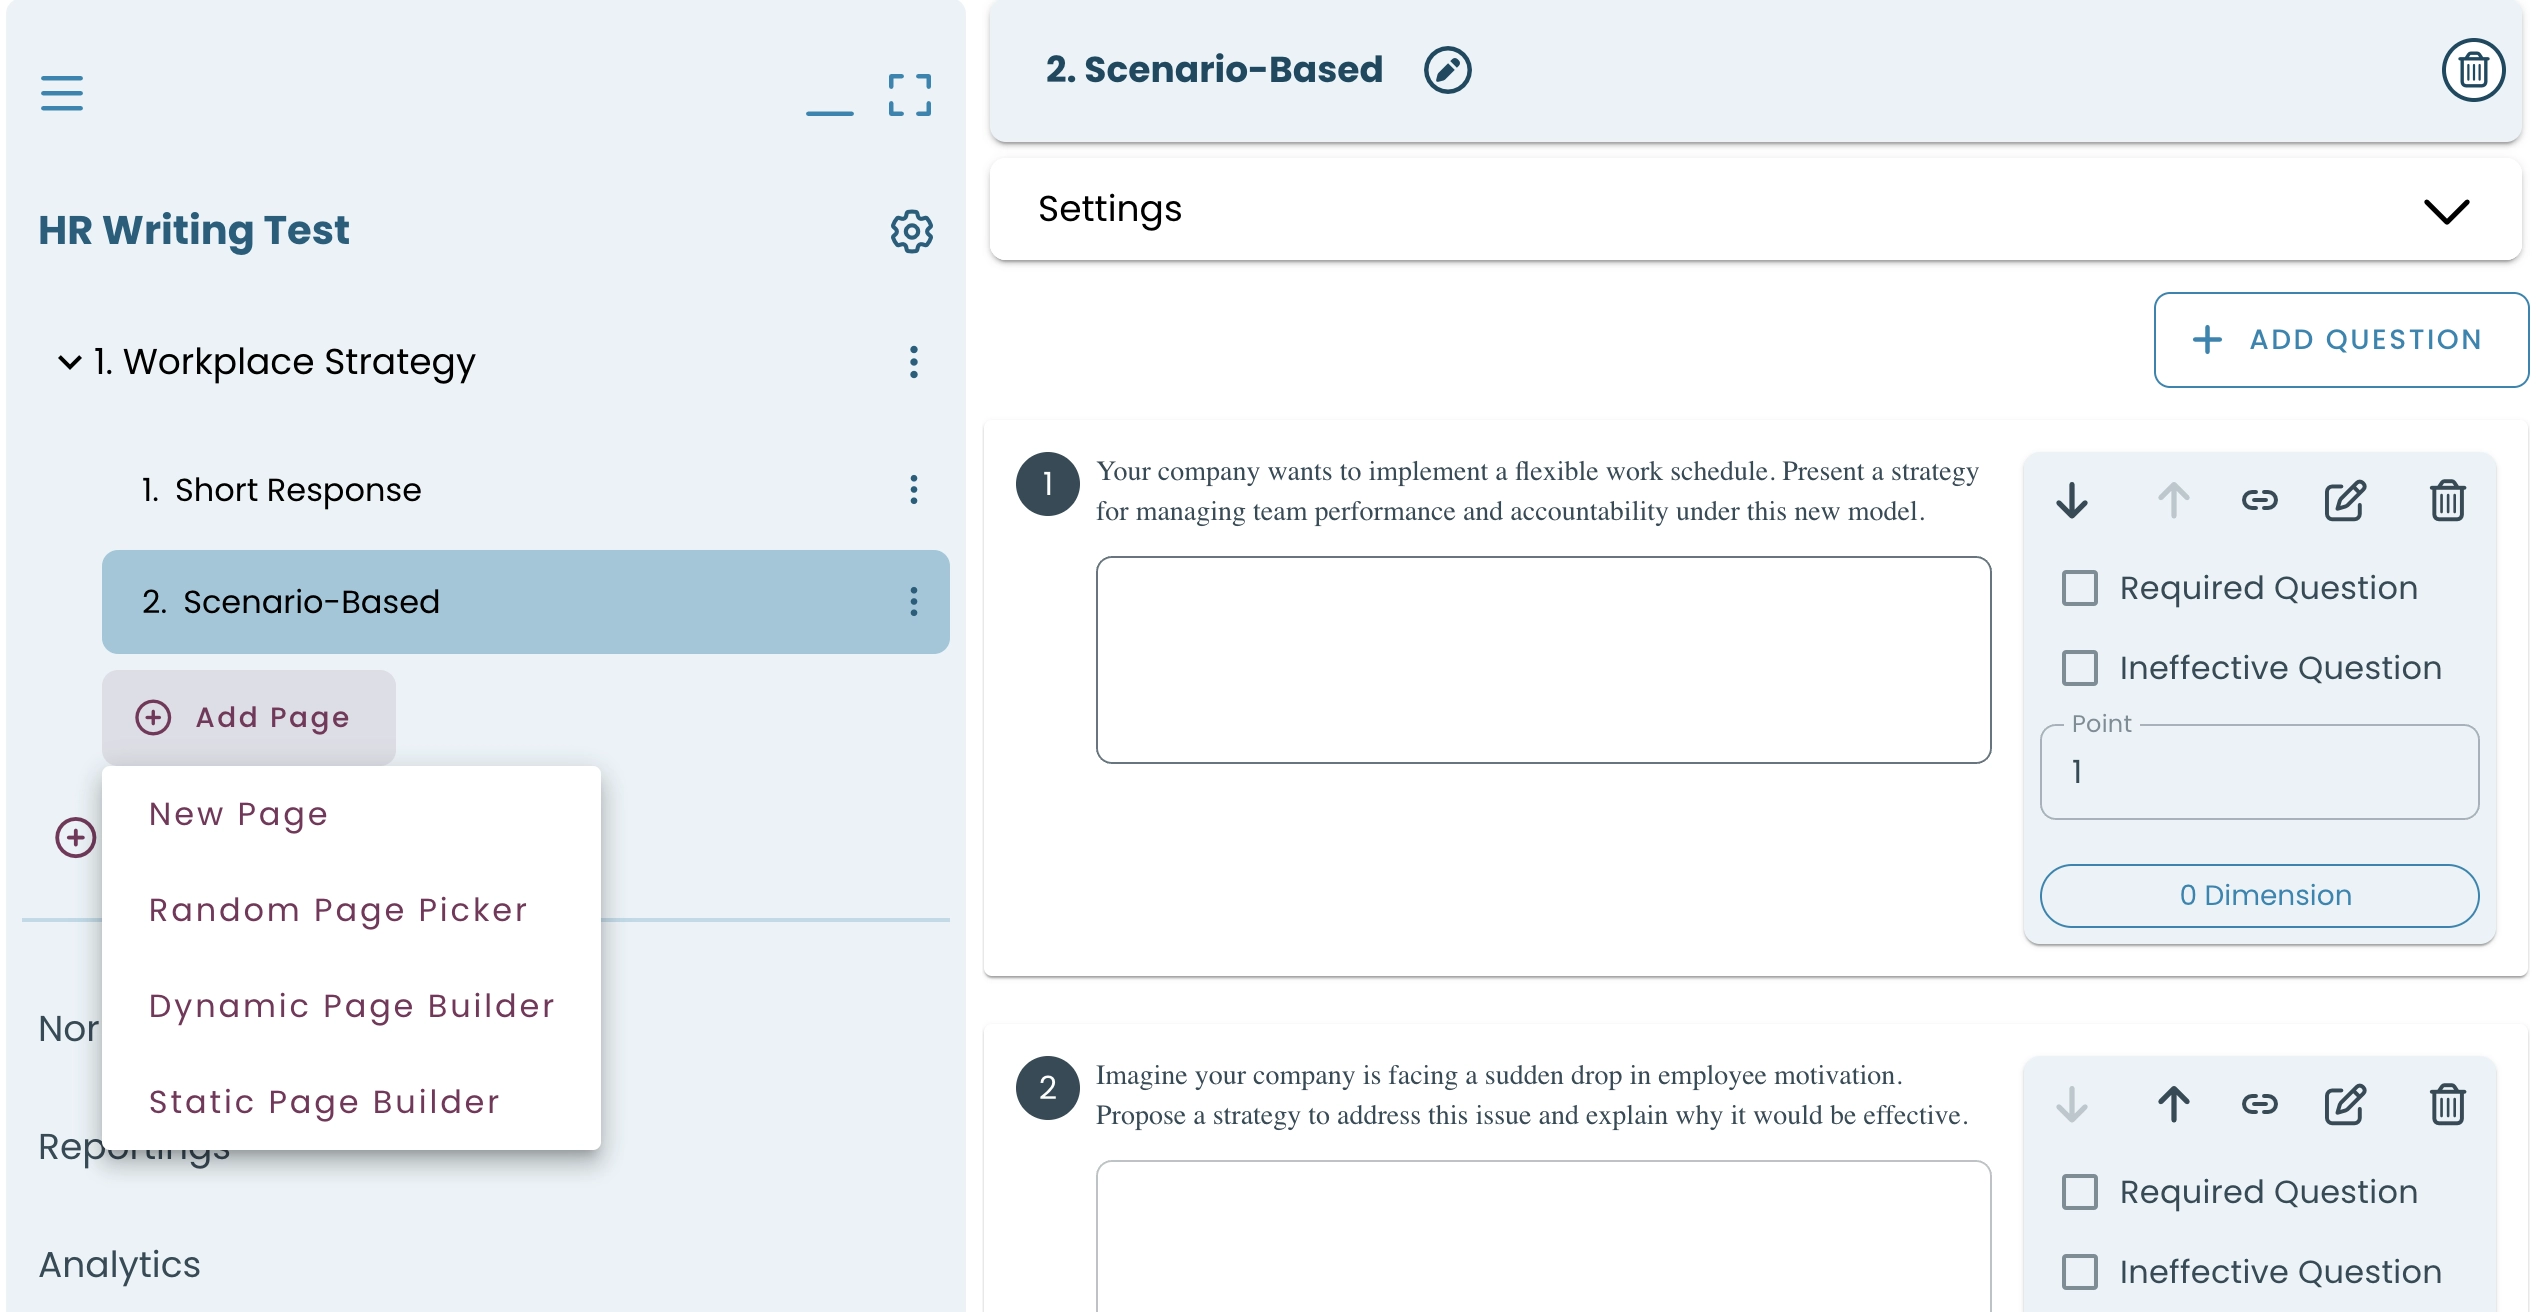This screenshot has width=2536, height=1312.
Task: Collapse the Workplace Strategy section
Action: 69,362
